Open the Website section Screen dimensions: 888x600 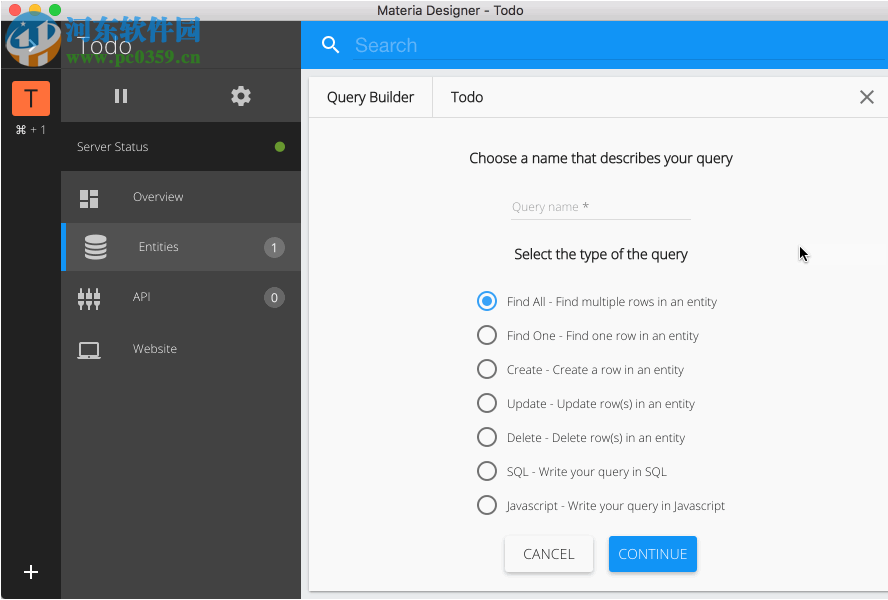181,349
